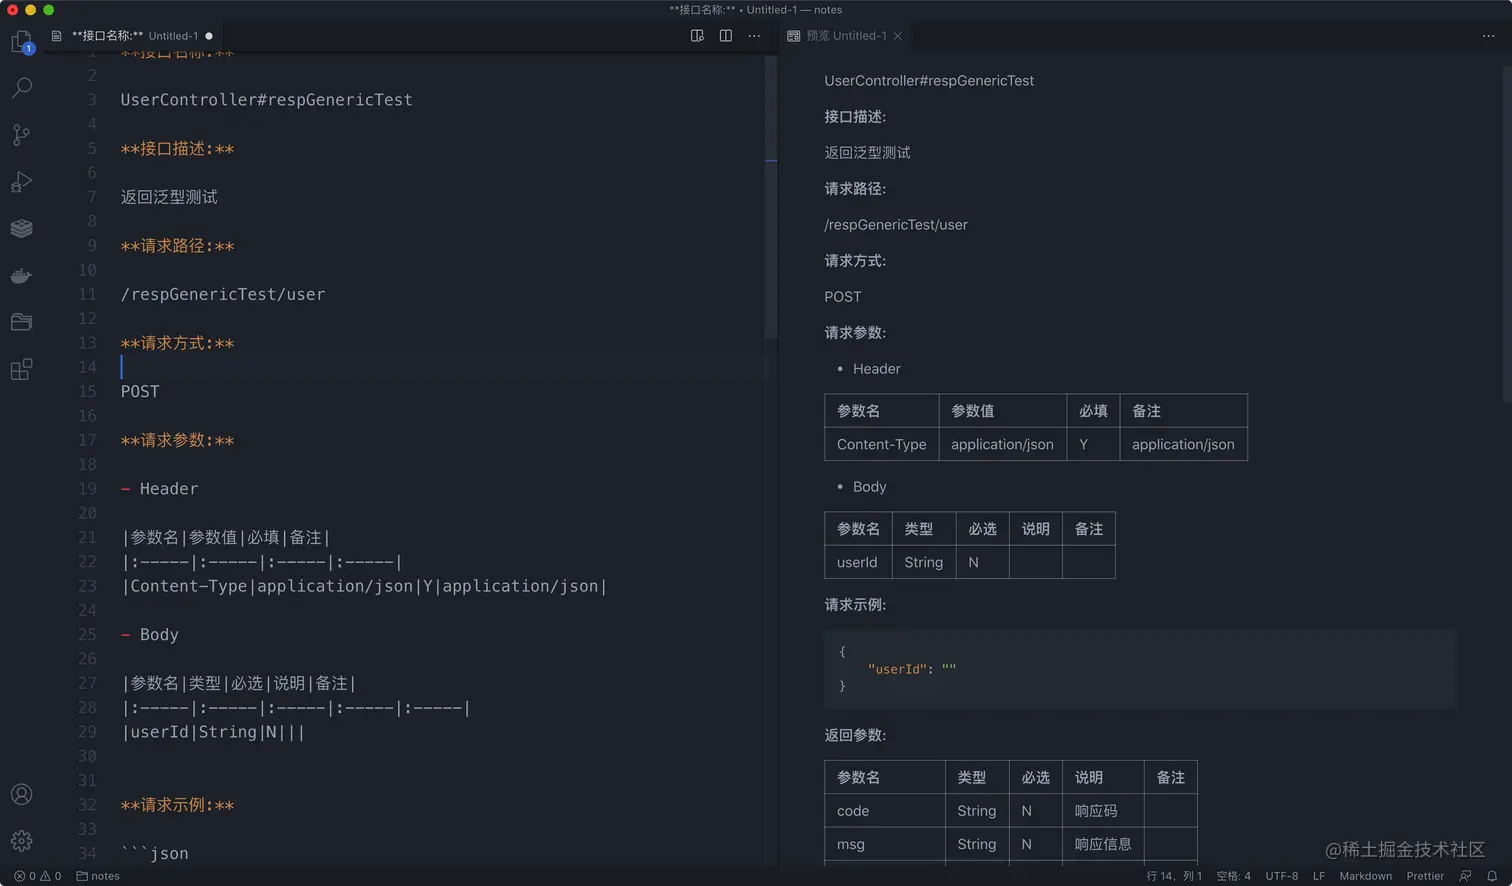Viewport: 1512px width, 886px height.
Task: Click the notes folder status item
Action: coord(98,876)
